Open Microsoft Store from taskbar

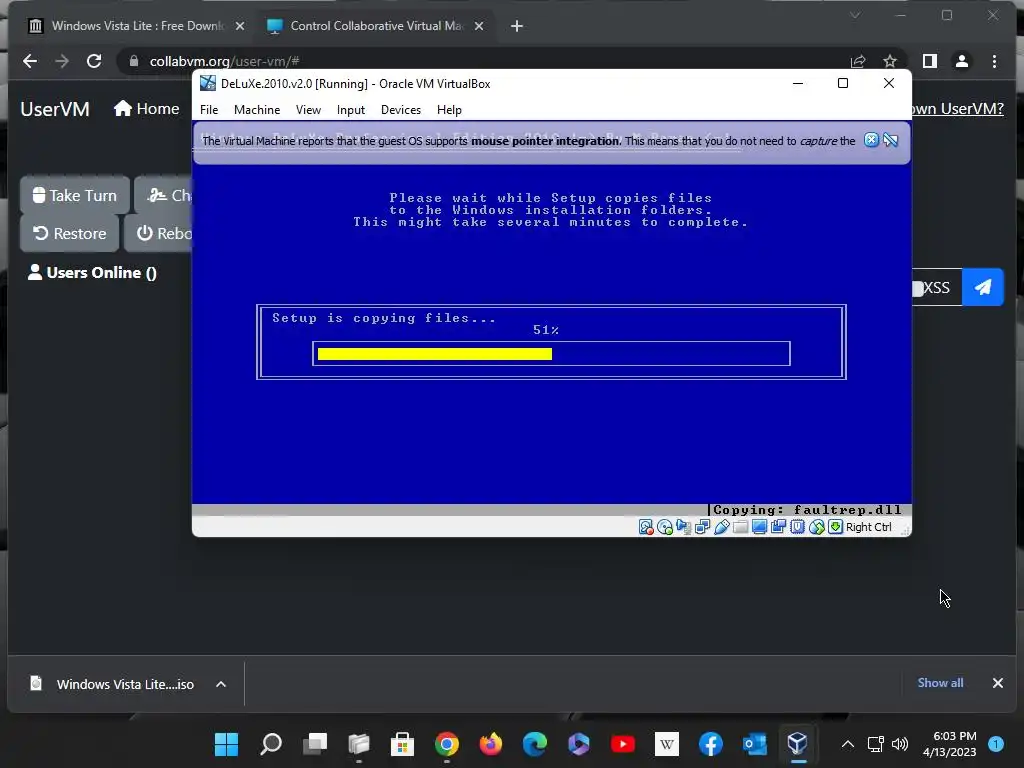click(x=402, y=744)
